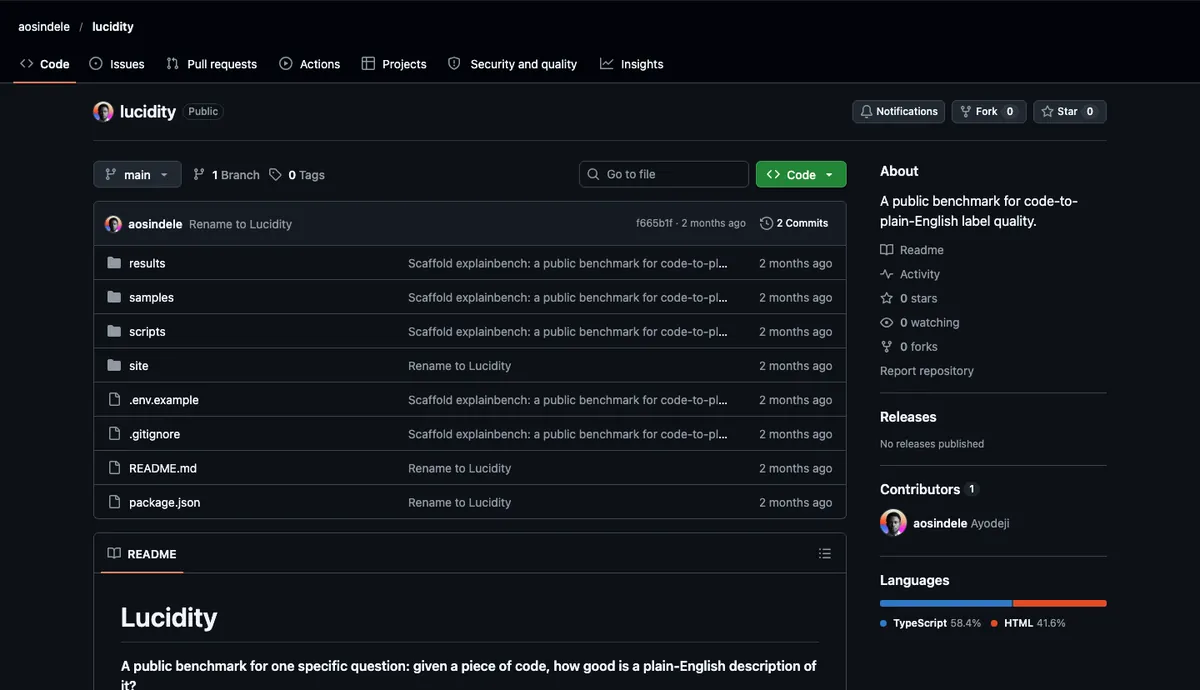Click the lucidity breadcrumb link at top

click(x=113, y=27)
